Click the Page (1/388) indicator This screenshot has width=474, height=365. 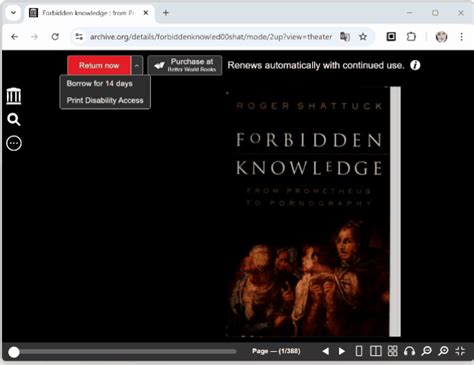coord(276,351)
